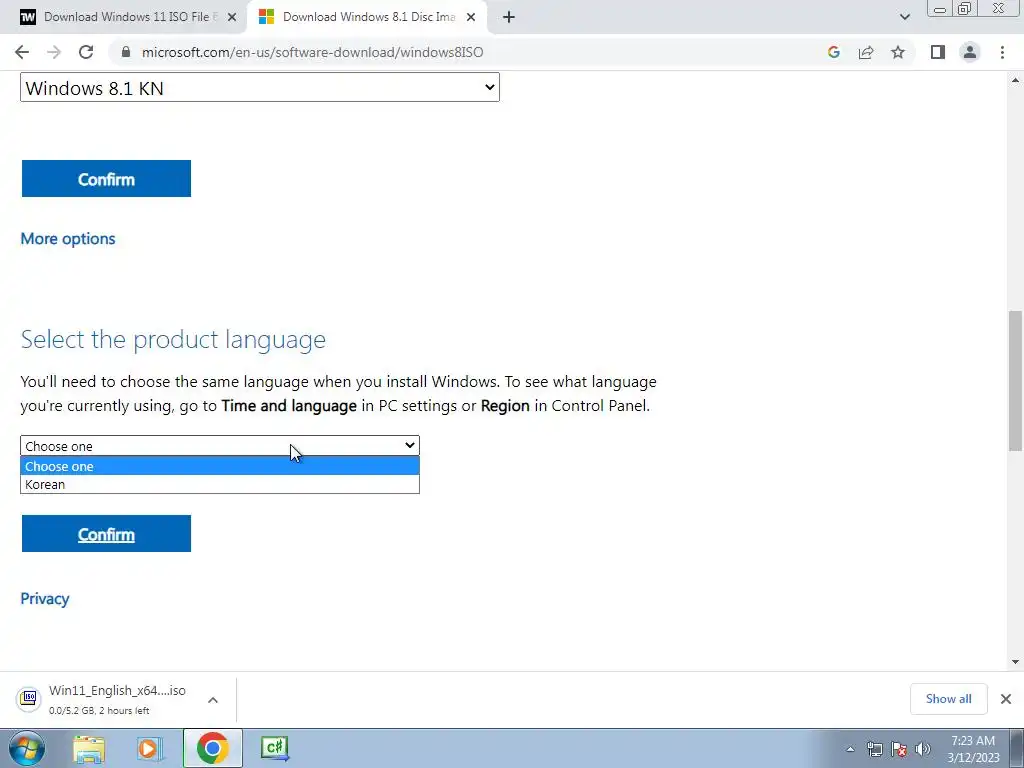Open the Google icon in address bar
1024x768 pixels.
click(x=833, y=52)
